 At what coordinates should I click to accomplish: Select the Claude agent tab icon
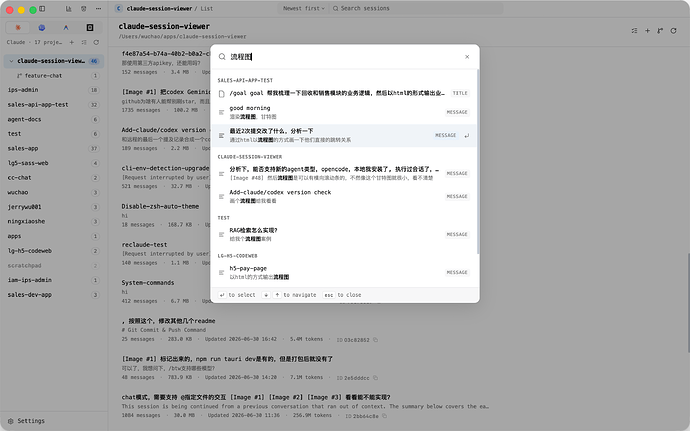point(18,27)
